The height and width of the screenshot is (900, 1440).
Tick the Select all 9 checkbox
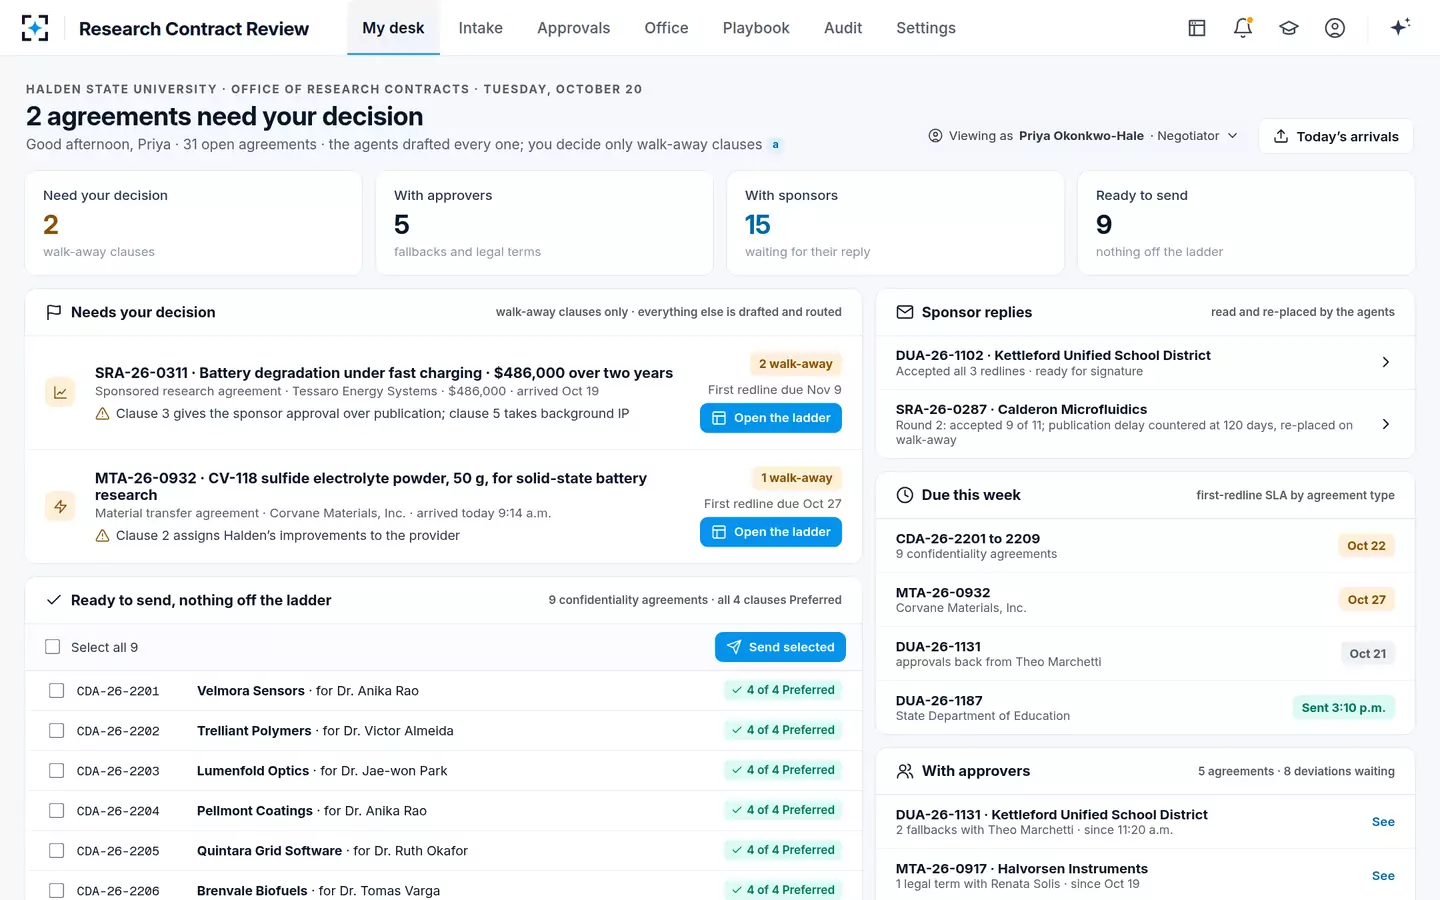tap(53, 647)
